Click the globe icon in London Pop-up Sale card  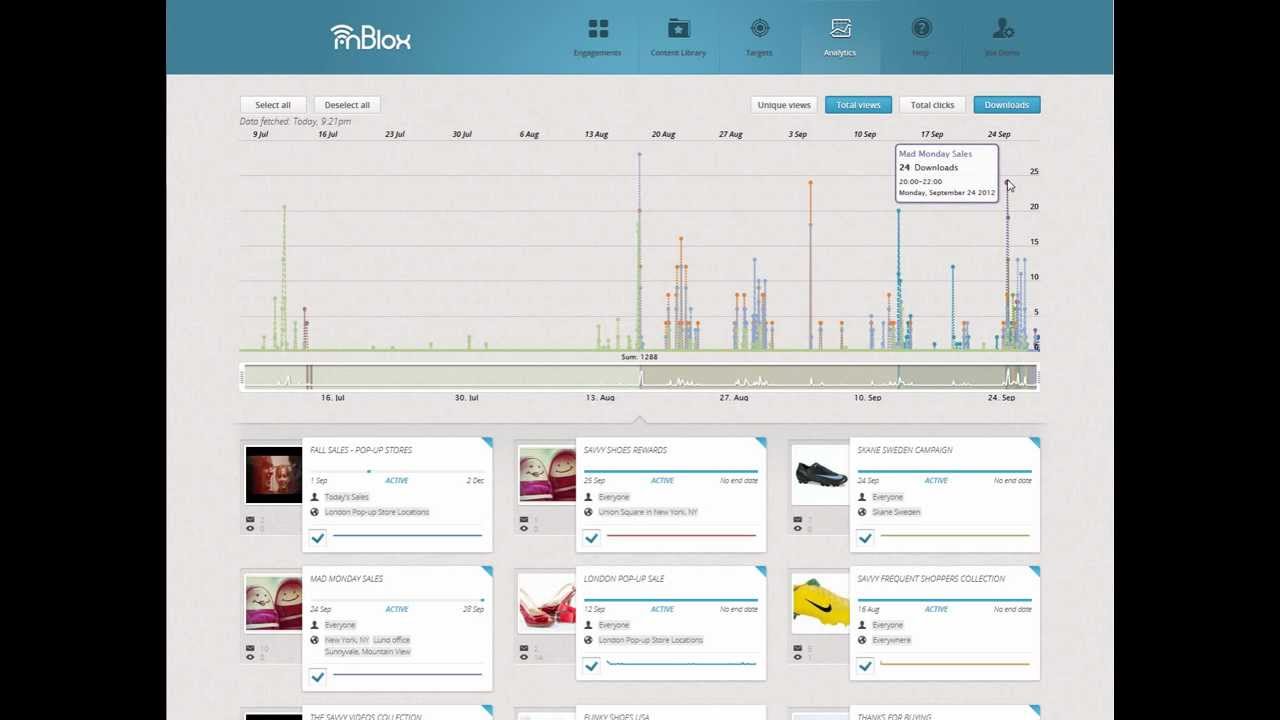point(588,640)
